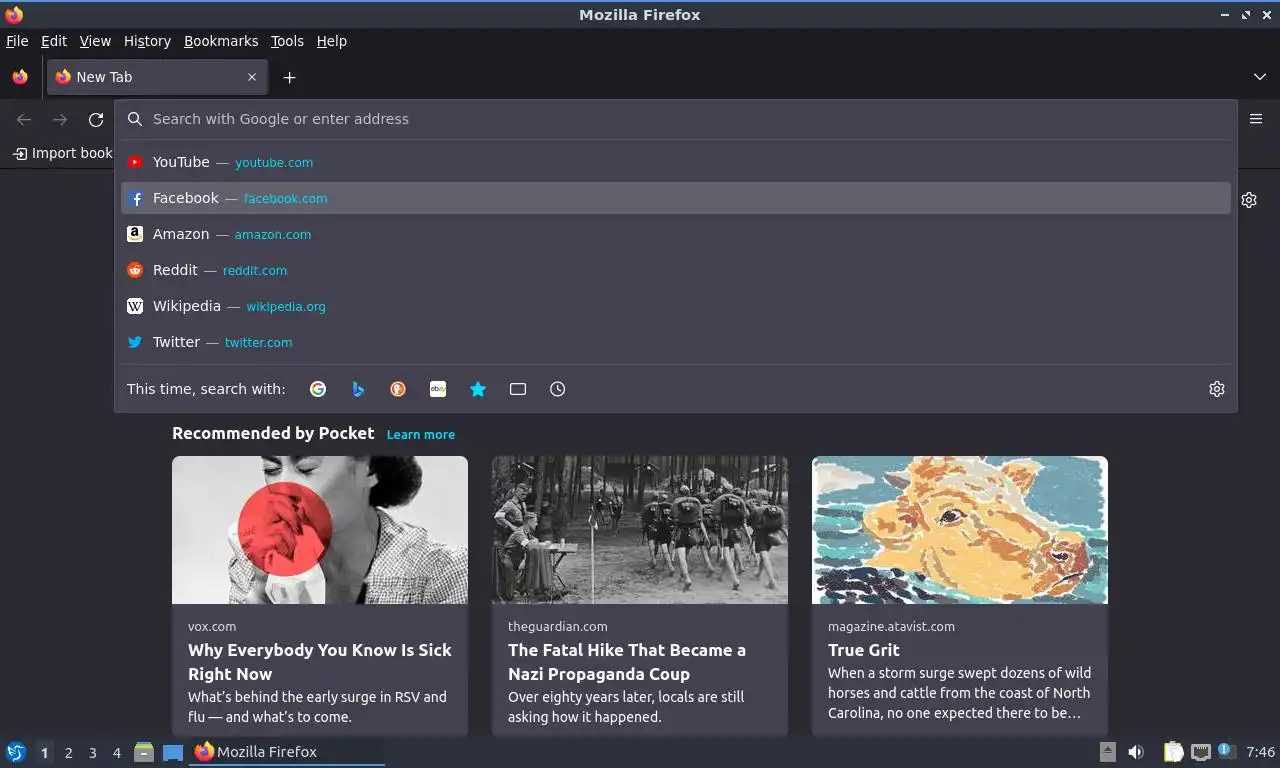Go back one page
1280x768 pixels.
coord(24,119)
